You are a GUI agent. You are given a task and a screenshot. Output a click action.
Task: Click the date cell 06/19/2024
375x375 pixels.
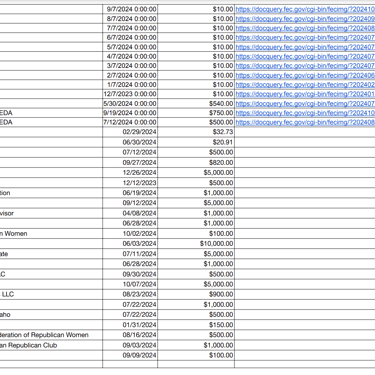tap(130, 193)
